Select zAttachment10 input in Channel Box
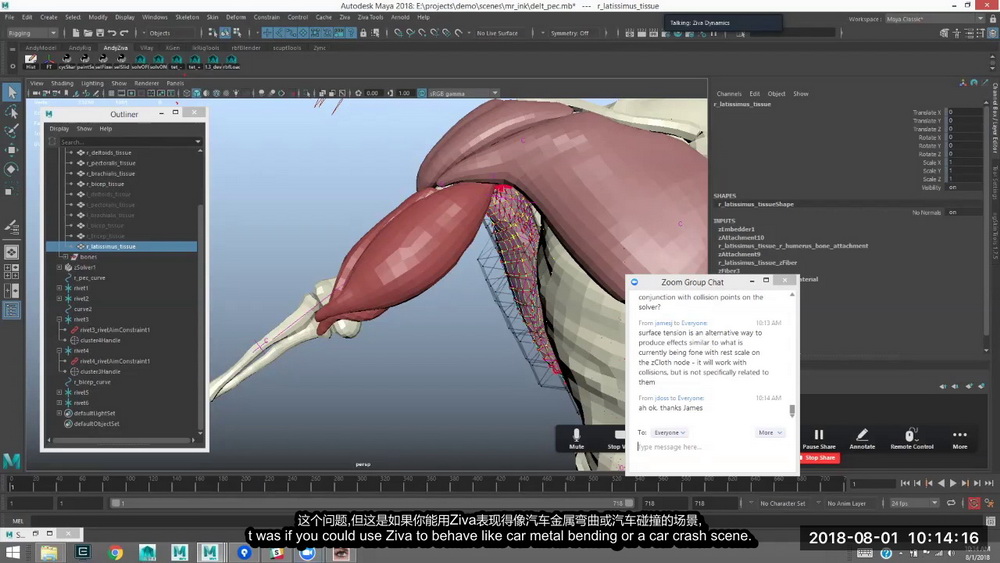Screen dimensions: 1000x563 [x=740, y=238]
